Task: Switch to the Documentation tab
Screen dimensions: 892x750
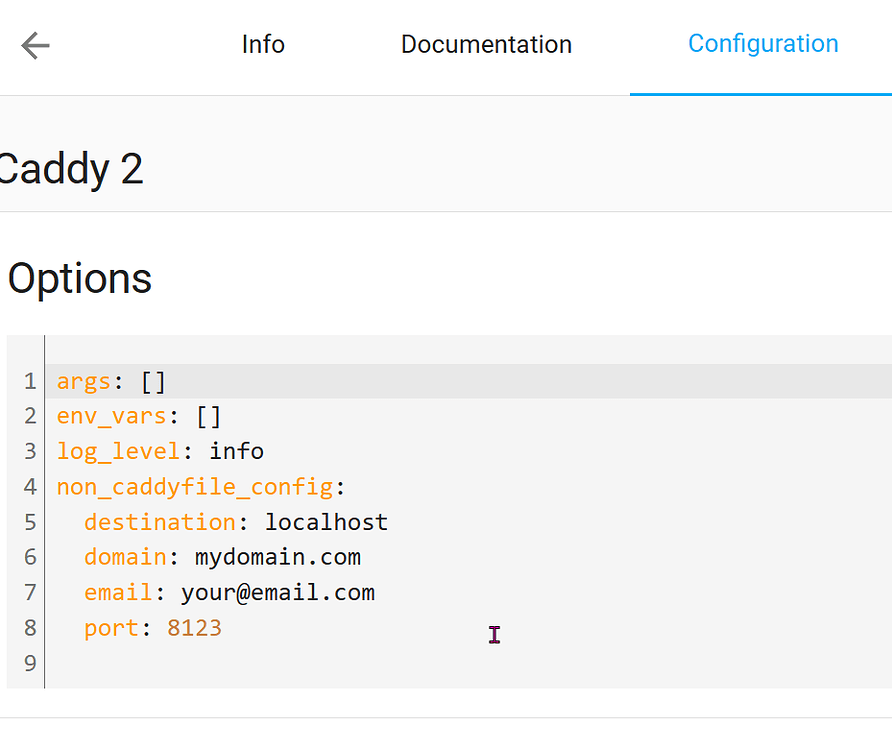Action: click(486, 44)
